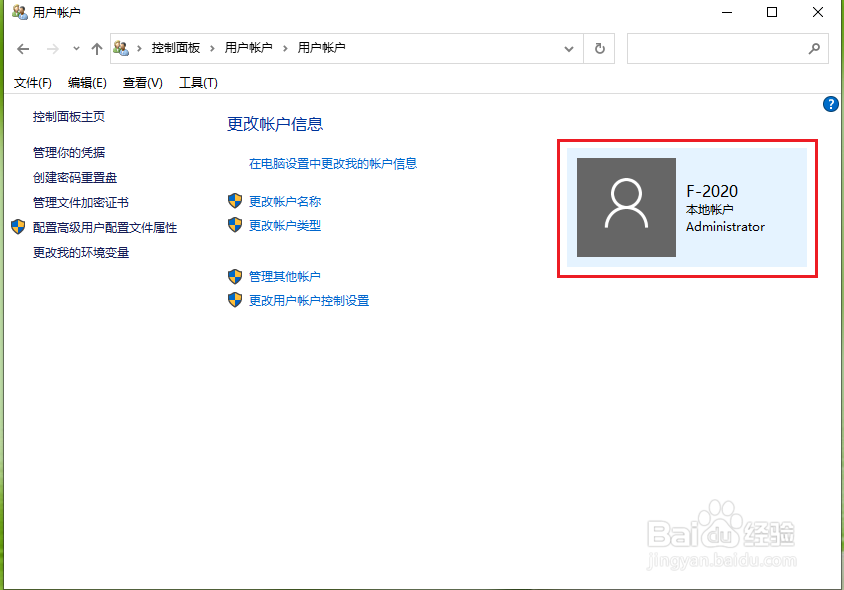
Task: Click the window title bar icon
Action: 20,12
